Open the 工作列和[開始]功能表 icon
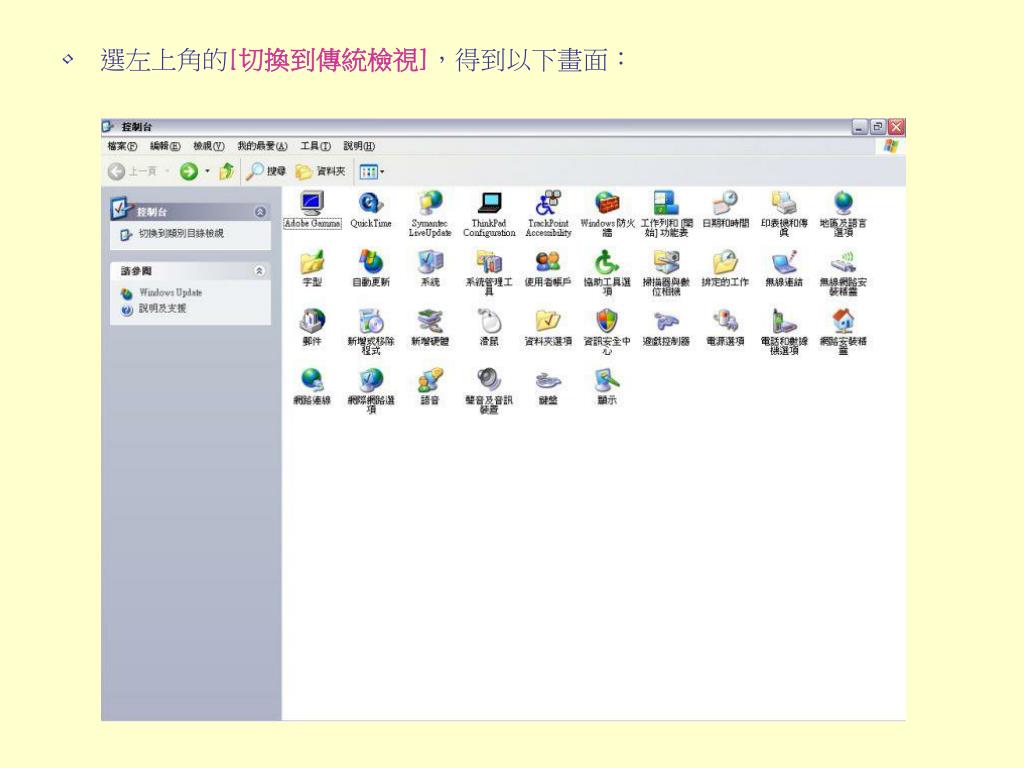The width and height of the screenshot is (1024, 768). click(x=666, y=214)
